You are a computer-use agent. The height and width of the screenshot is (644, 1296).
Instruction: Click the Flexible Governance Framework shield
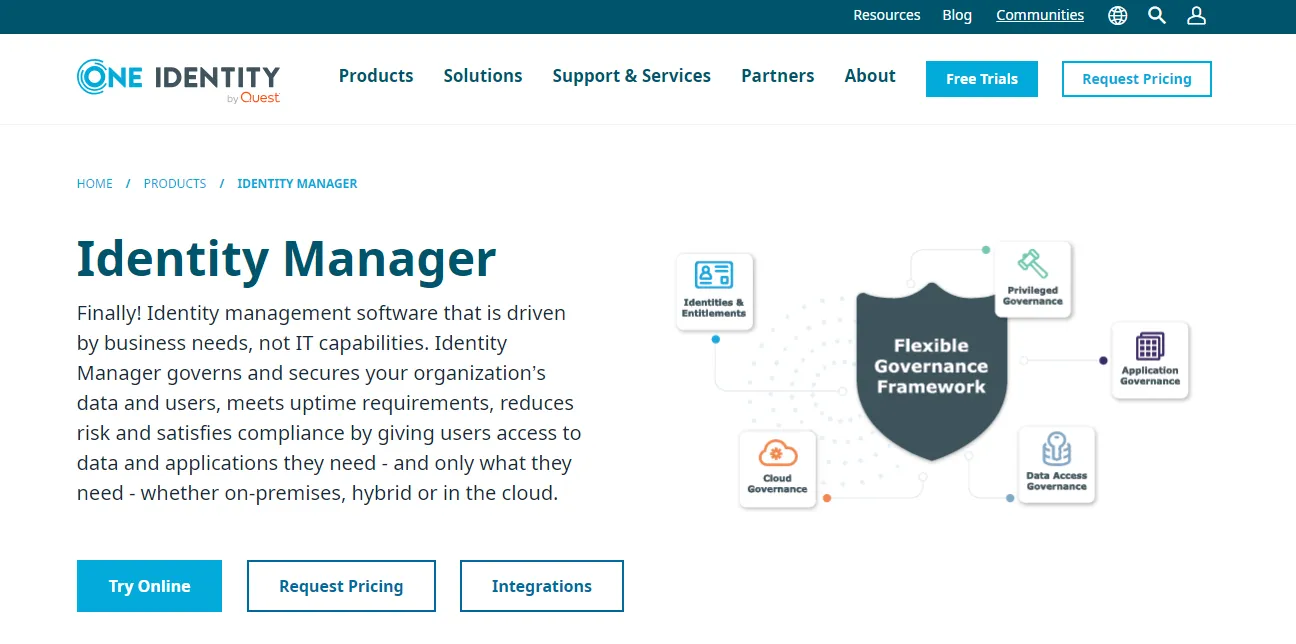pyautogui.click(x=931, y=370)
